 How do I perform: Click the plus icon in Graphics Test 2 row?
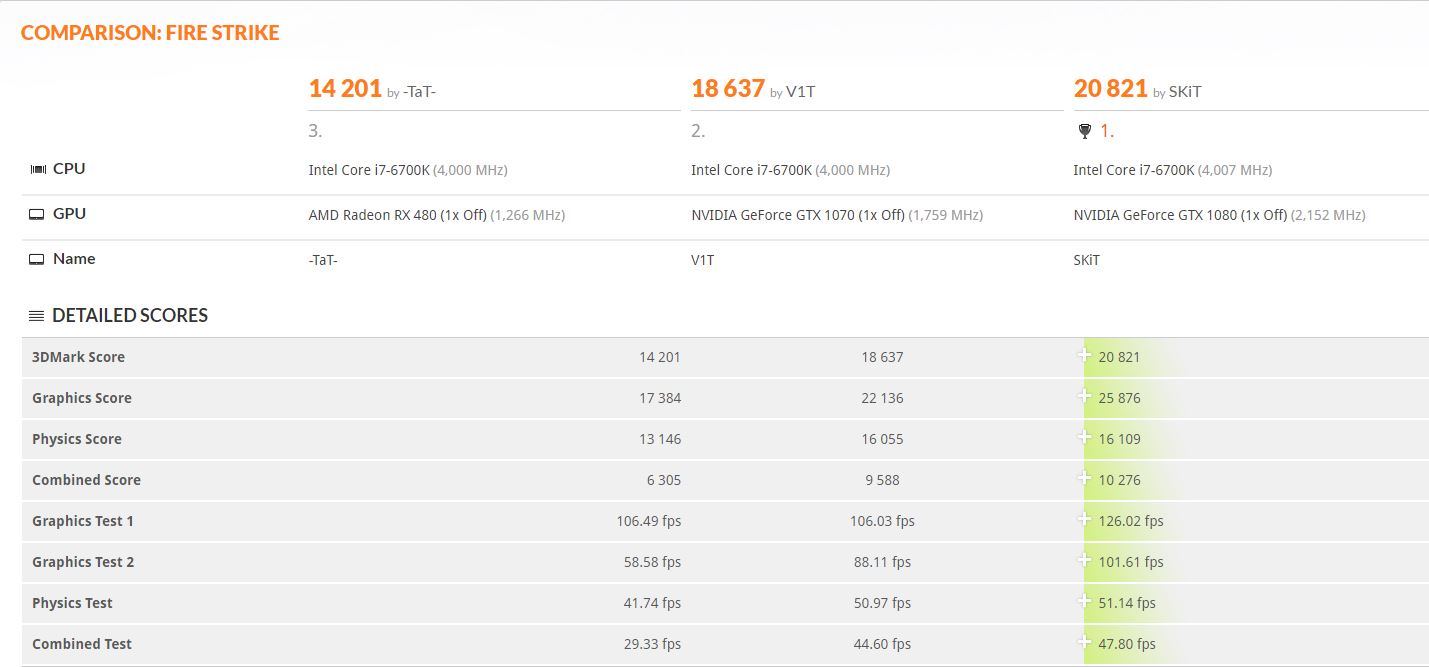click(1085, 560)
